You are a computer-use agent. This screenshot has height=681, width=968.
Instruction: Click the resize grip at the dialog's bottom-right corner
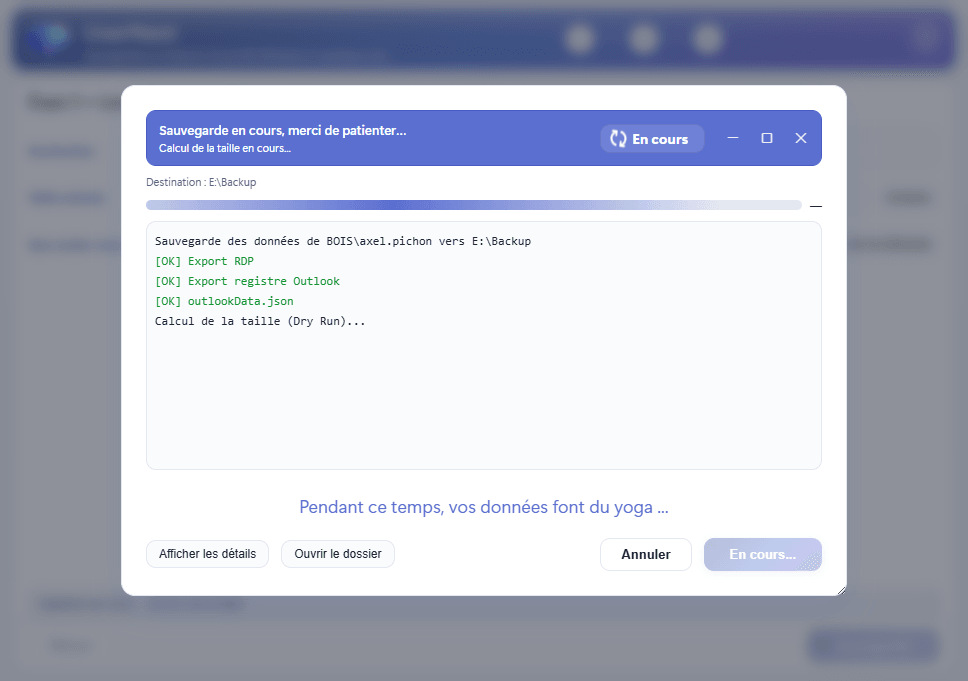(842, 588)
